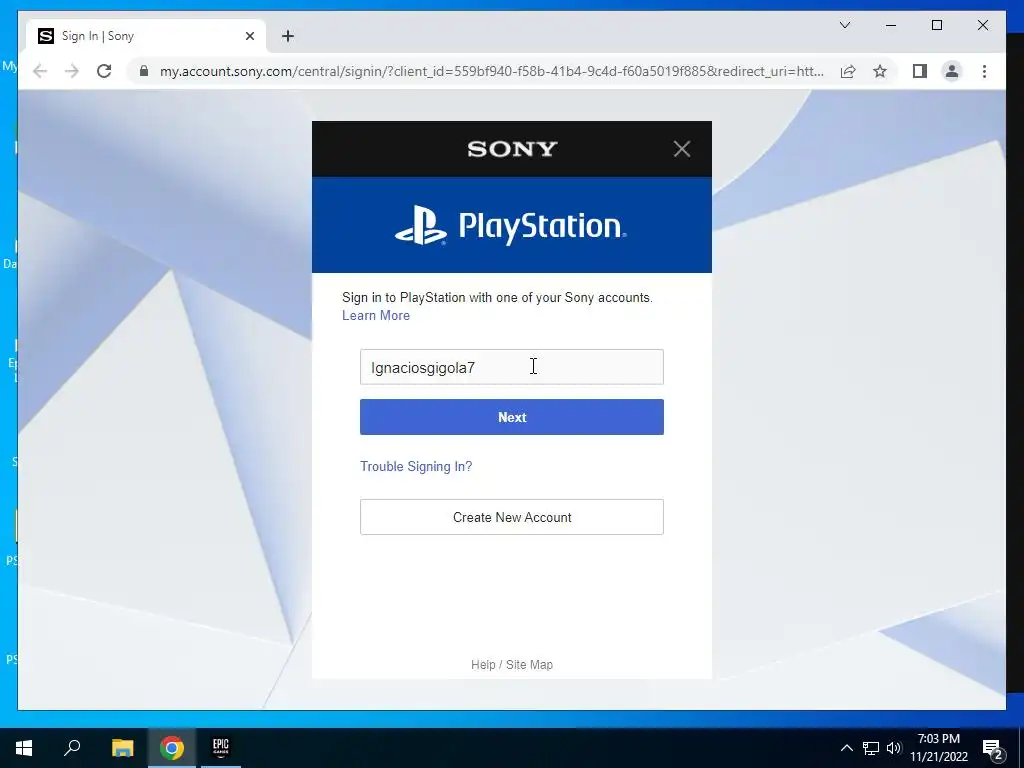Image resolution: width=1024 pixels, height=768 pixels.
Task: Open the Trouble Signing In? link
Action: click(416, 466)
